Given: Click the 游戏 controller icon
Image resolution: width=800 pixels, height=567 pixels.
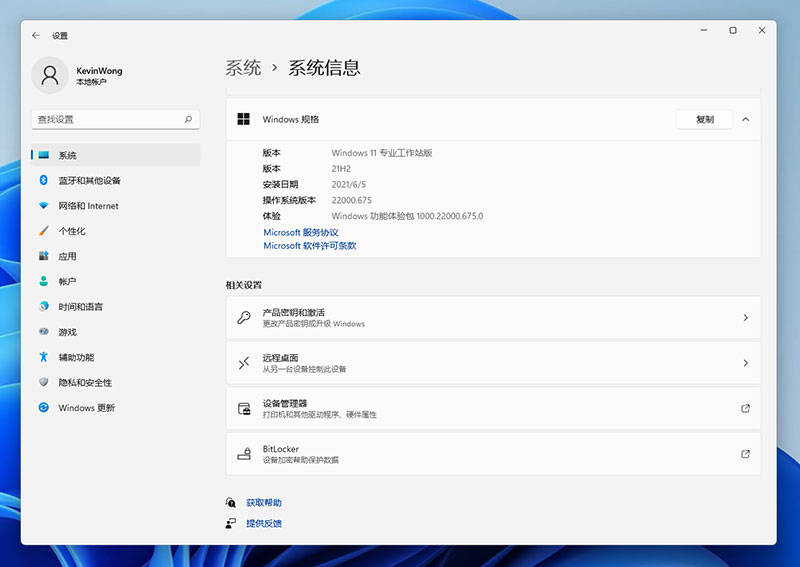Looking at the screenshot, I should [44, 332].
